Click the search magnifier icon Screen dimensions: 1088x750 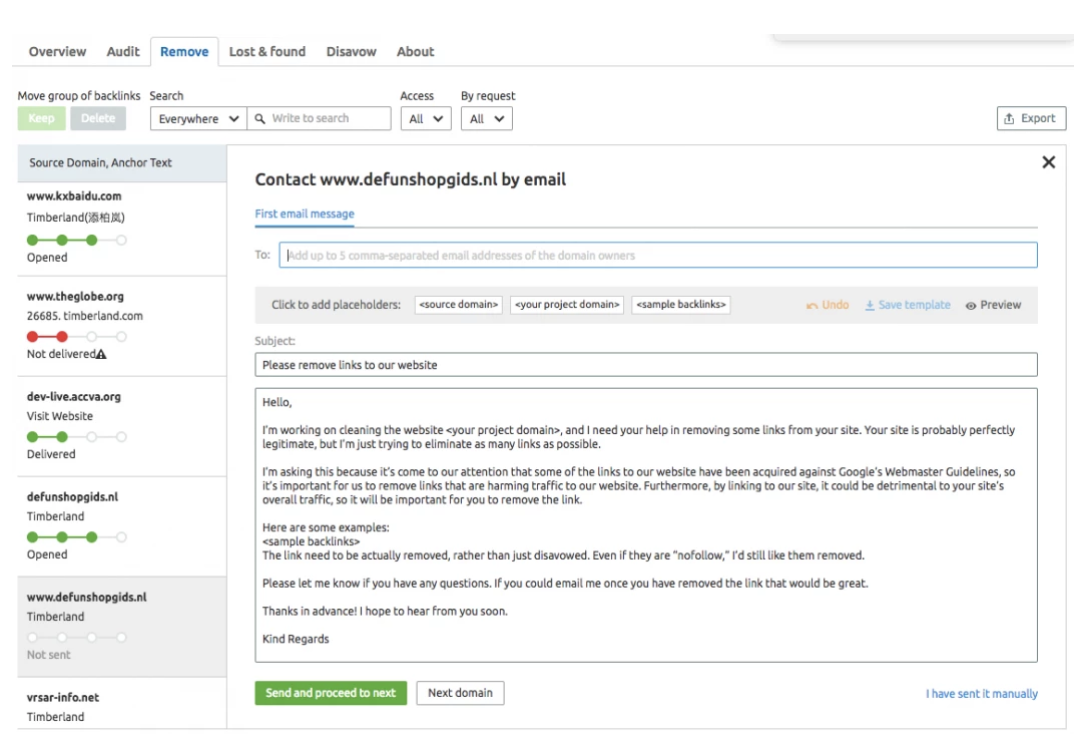point(260,118)
